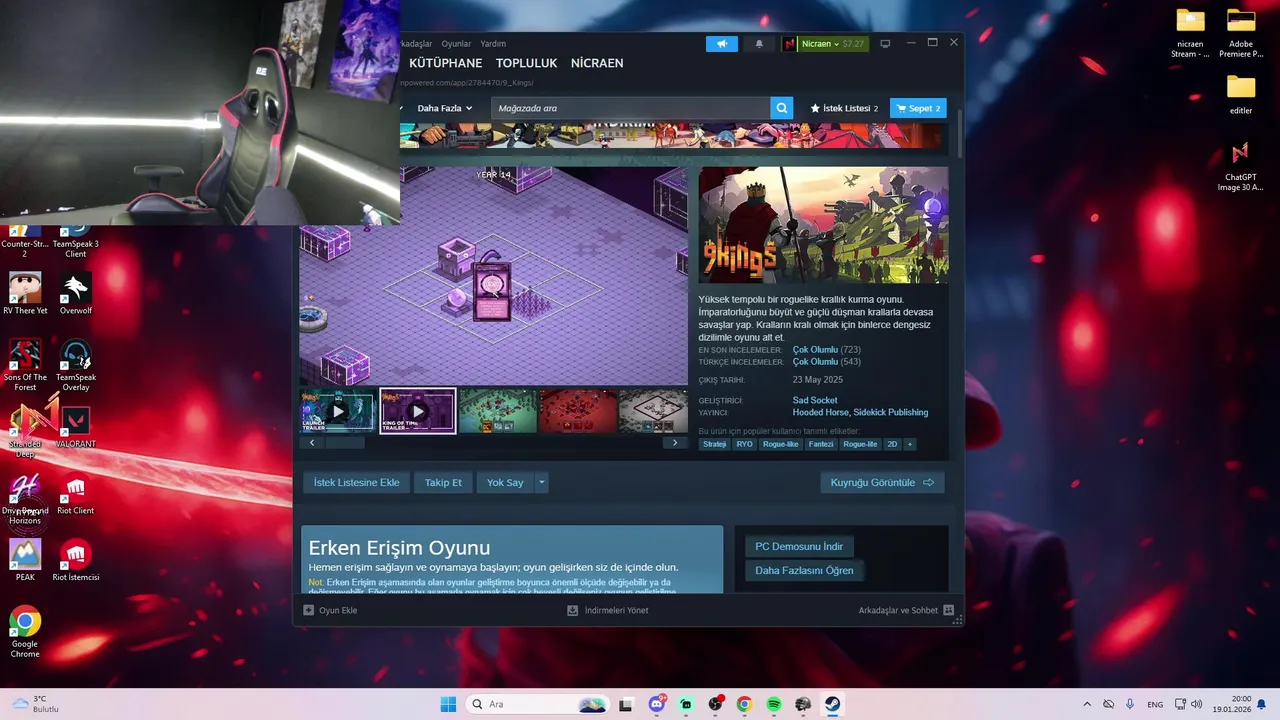Go to the TOPLULUK tab

[x=526, y=63]
